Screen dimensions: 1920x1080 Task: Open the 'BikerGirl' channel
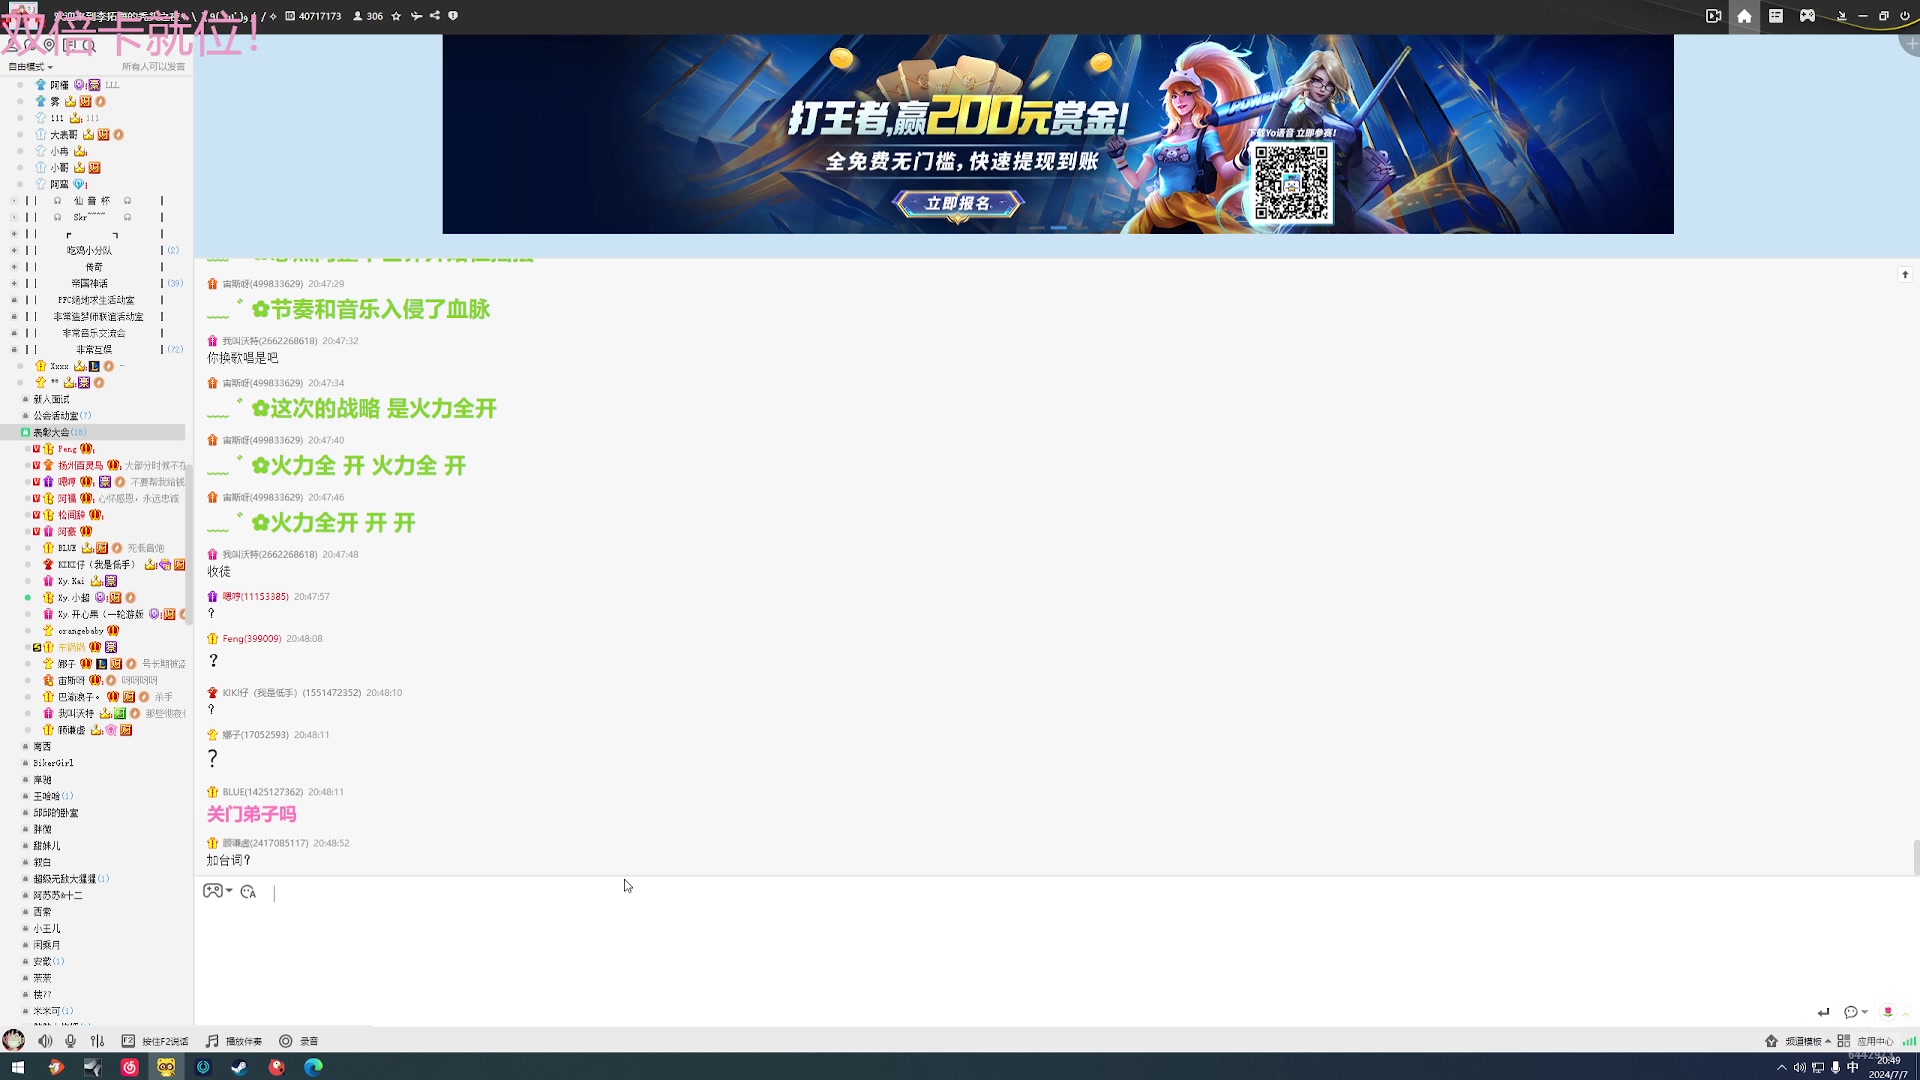pos(53,763)
